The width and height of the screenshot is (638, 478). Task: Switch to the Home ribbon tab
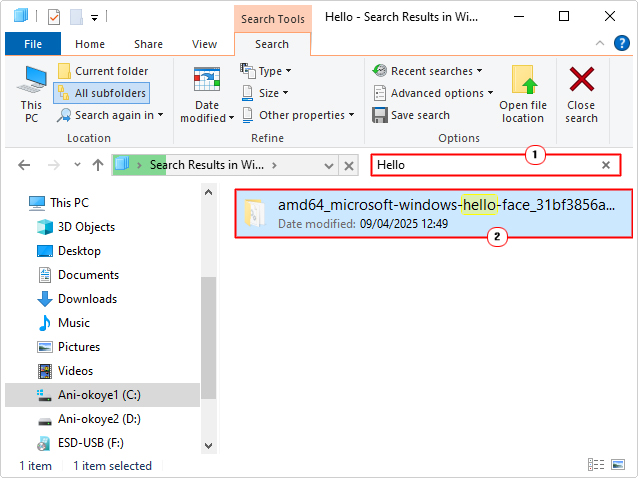pyautogui.click(x=90, y=44)
